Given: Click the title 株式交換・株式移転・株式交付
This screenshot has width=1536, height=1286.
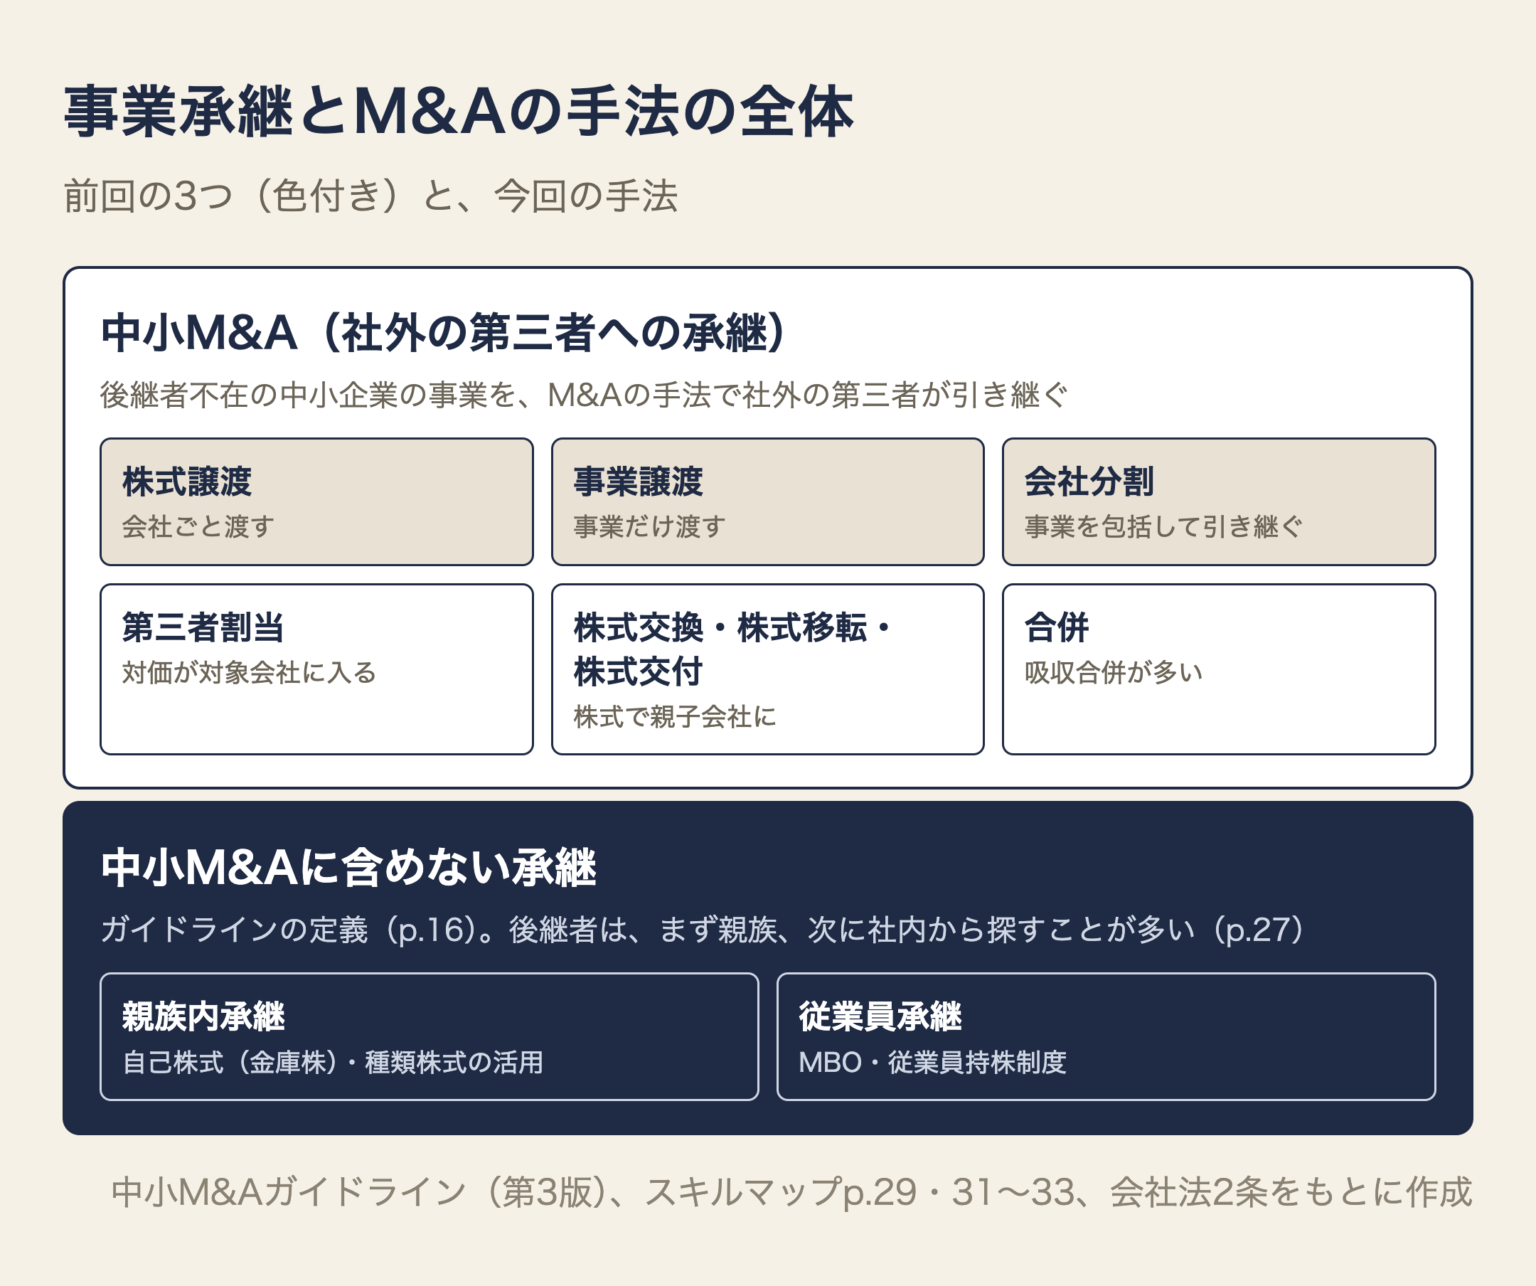Looking at the screenshot, I should point(733,650).
